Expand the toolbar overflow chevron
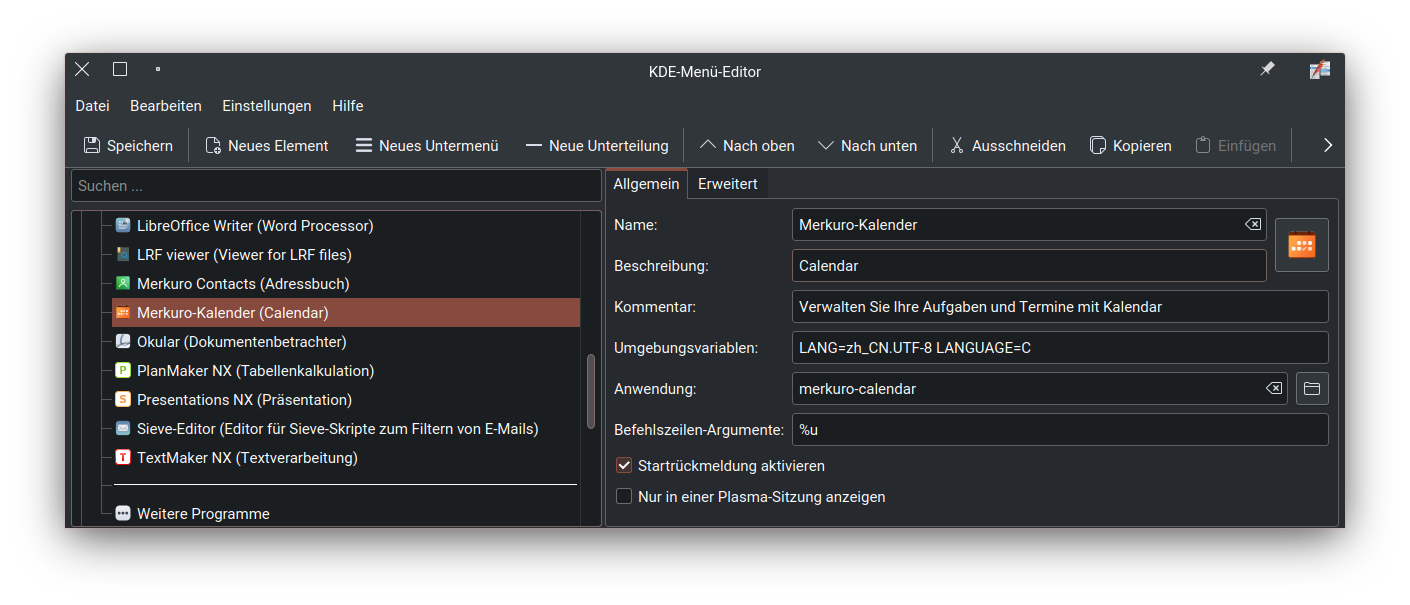 (1328, 146)
